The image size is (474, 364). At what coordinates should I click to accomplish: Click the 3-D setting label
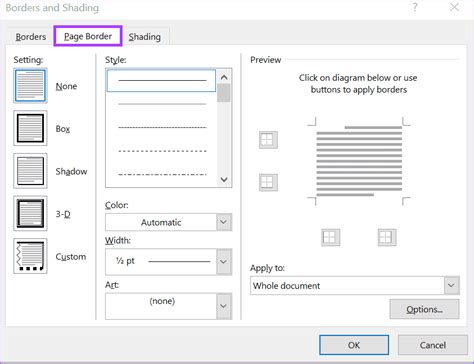63,214
